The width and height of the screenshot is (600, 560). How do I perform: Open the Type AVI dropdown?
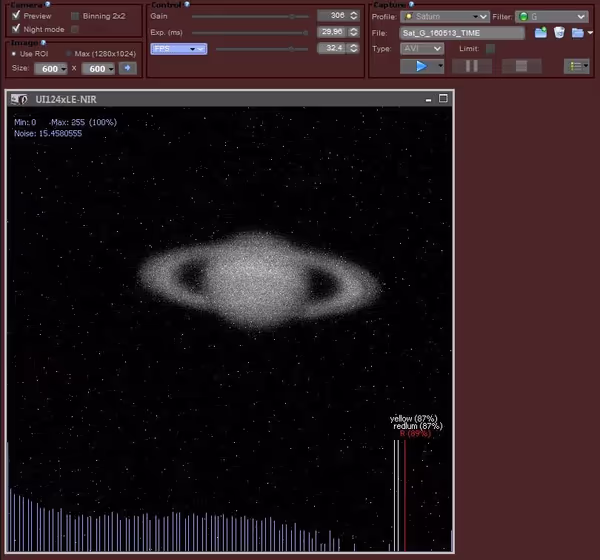(422, 49)
